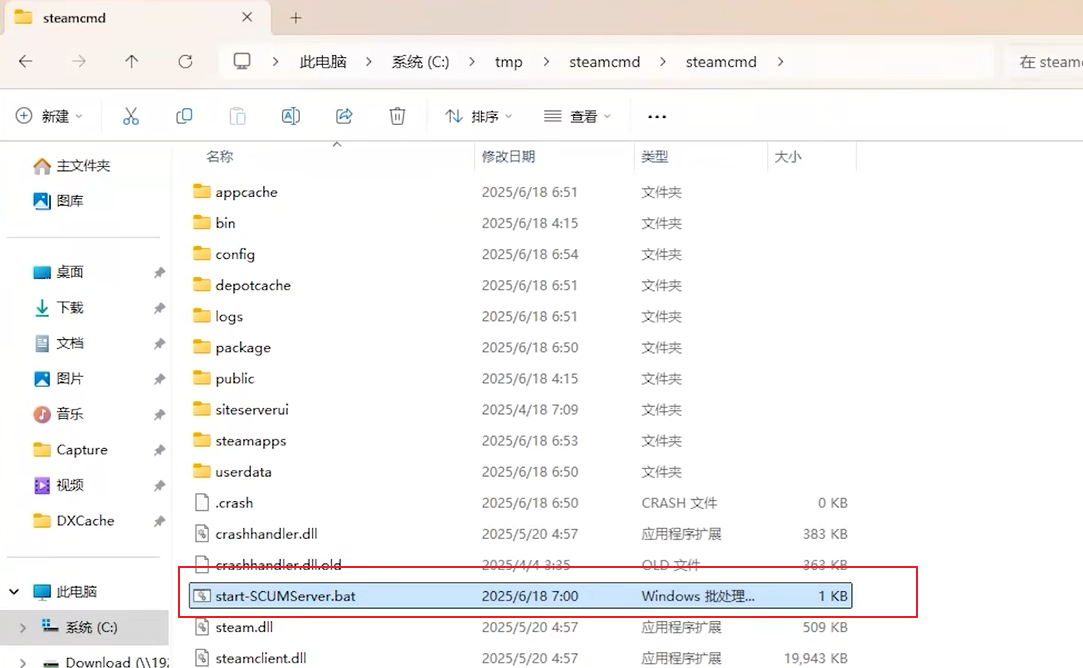
Task: Click 此电脑 in the address bar
Action: 323,61
